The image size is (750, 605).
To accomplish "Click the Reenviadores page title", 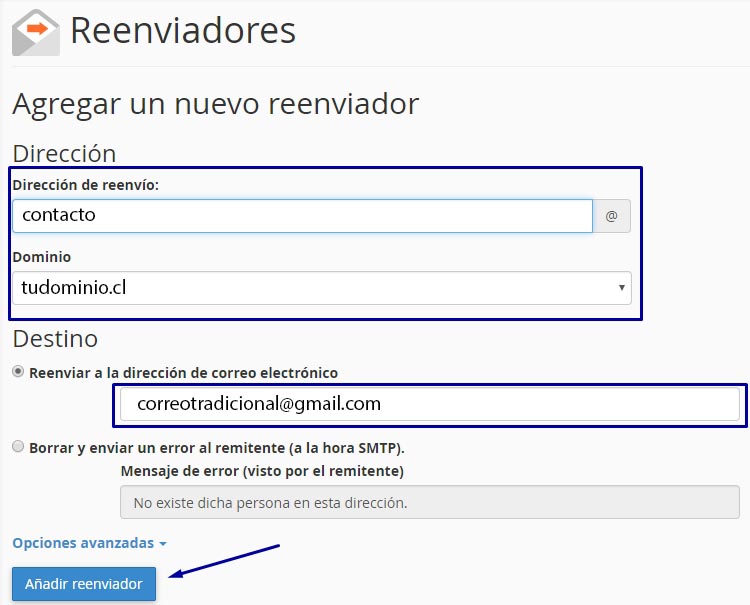I will coord(183,31).
